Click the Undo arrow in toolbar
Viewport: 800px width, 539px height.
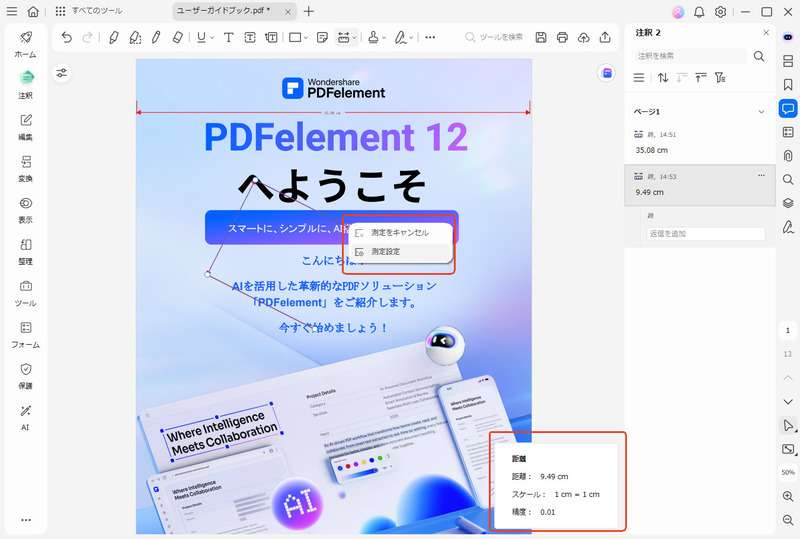(x=66, y=37)
